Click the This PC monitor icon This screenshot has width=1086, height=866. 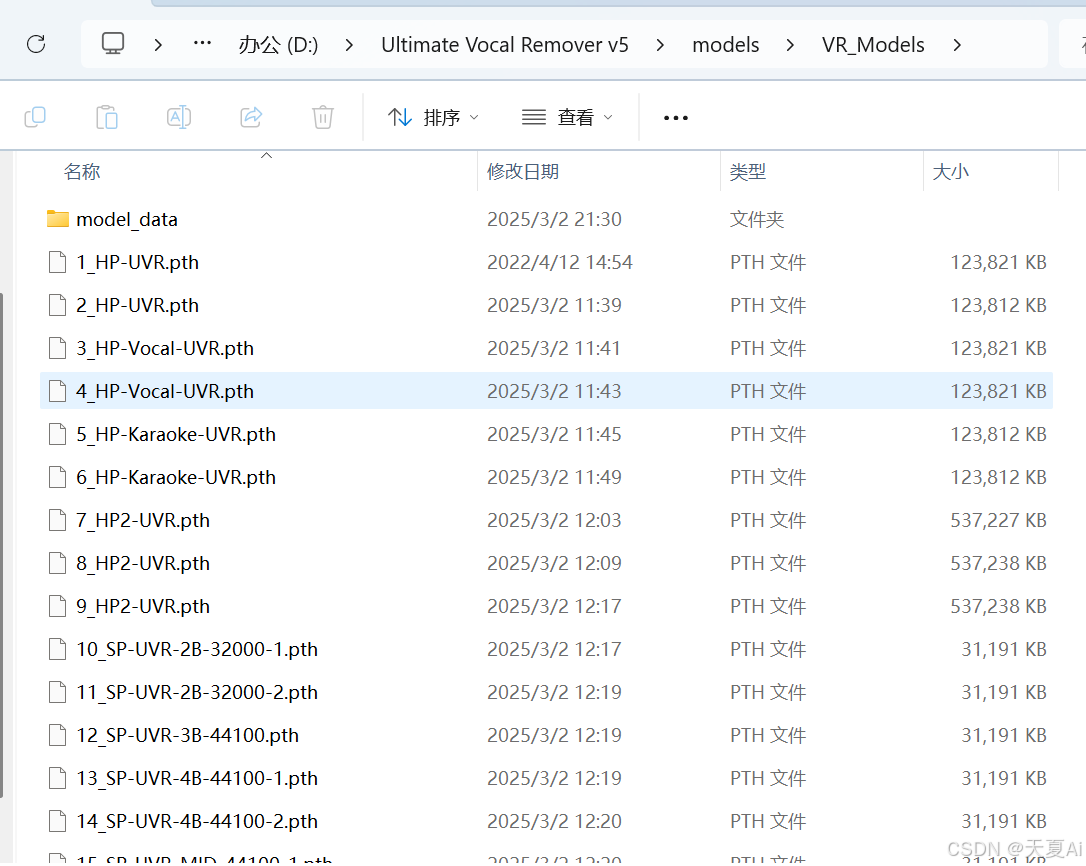[113, 44]
